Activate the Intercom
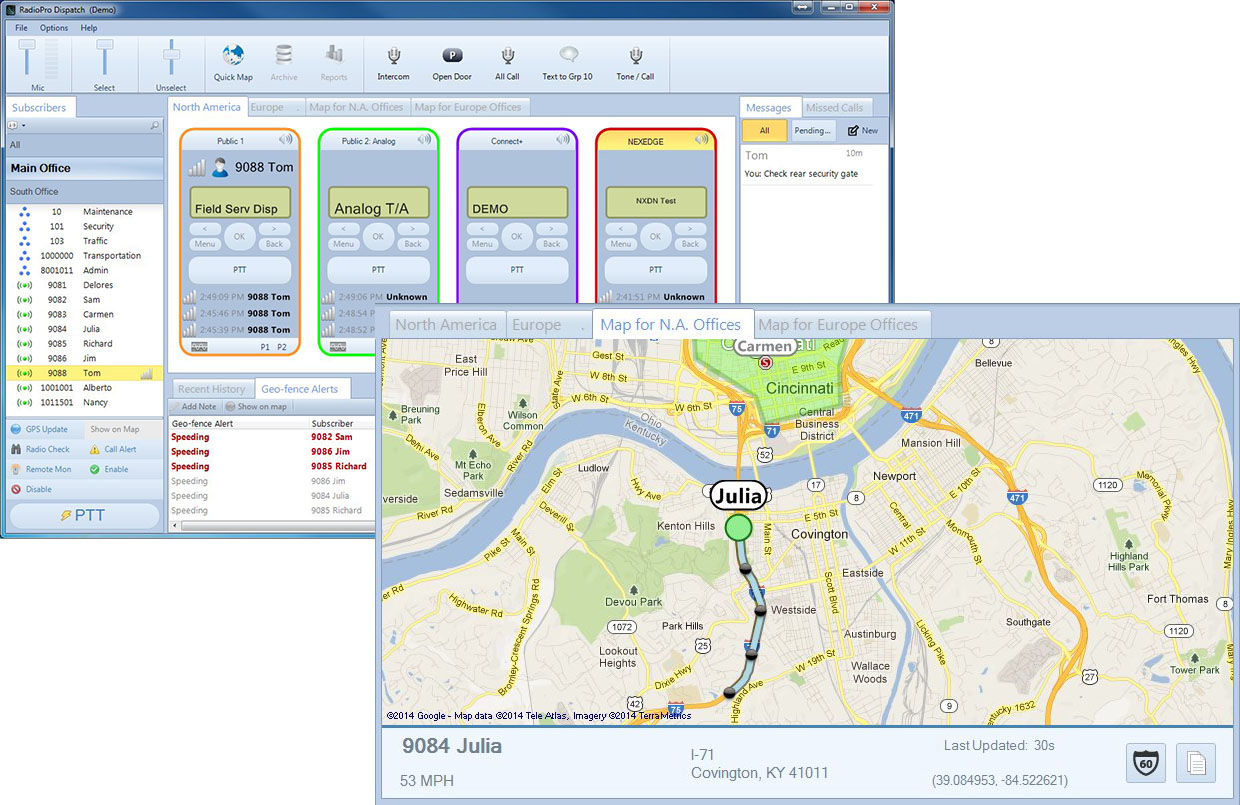 click(392, 62)
